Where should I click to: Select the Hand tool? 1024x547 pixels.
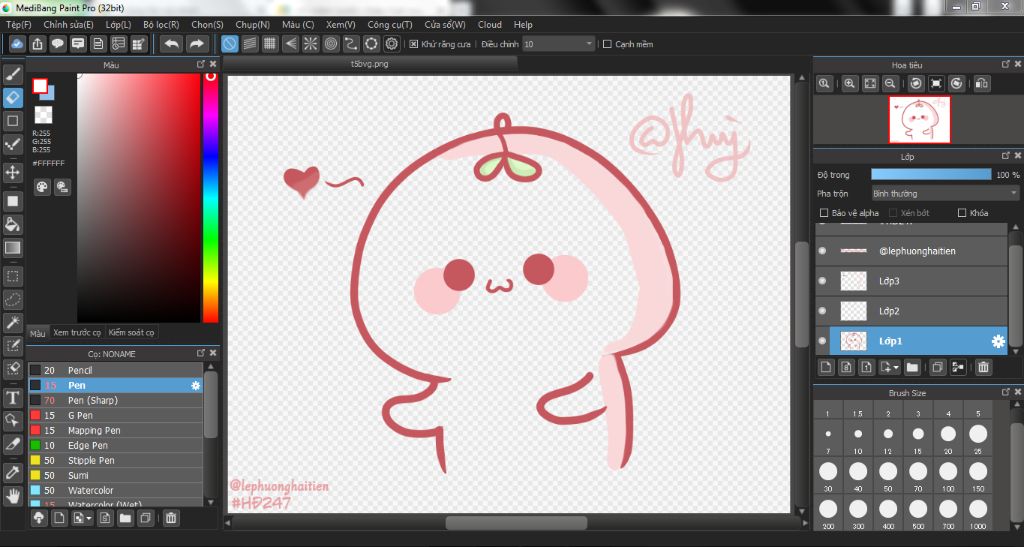(12, 496)
